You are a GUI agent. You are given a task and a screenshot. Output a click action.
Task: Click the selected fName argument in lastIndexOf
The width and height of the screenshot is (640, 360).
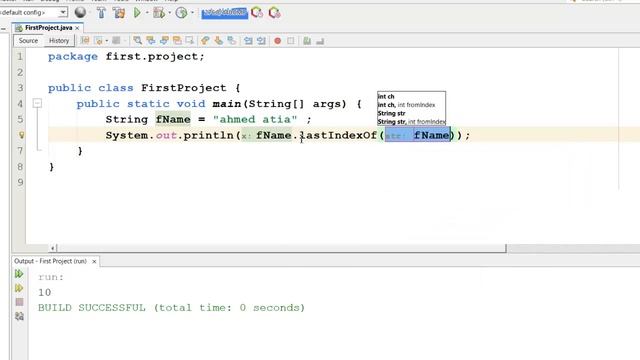[x=431, y=135]
